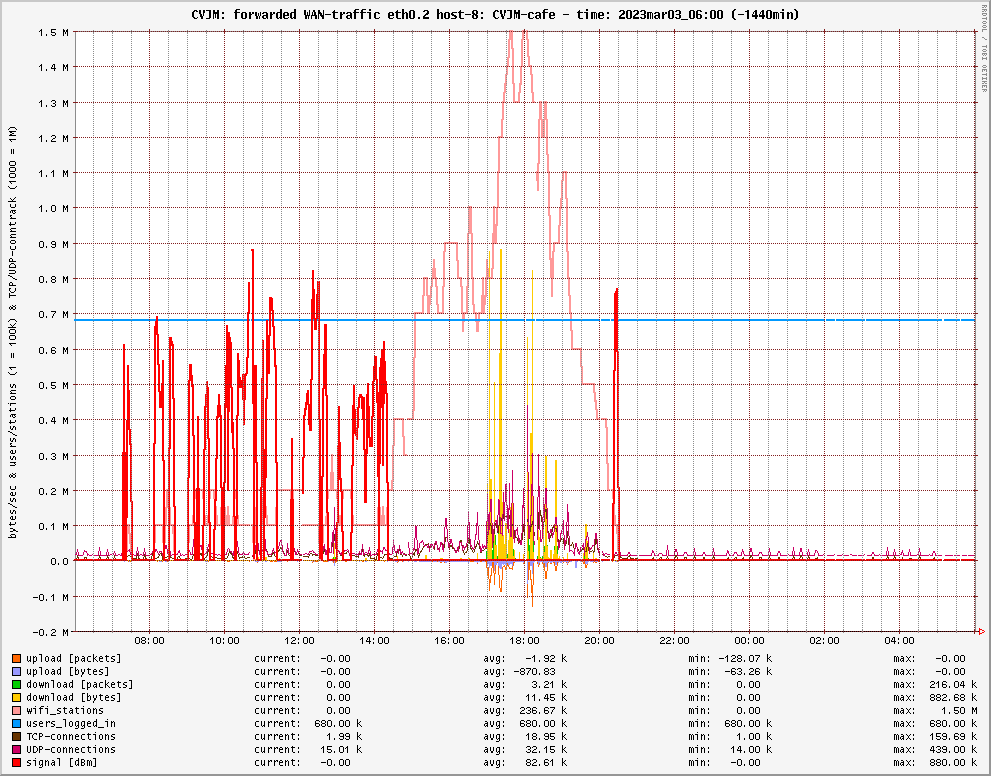
Task: Click the 14:00 time axis label
Action: point(374,641)
